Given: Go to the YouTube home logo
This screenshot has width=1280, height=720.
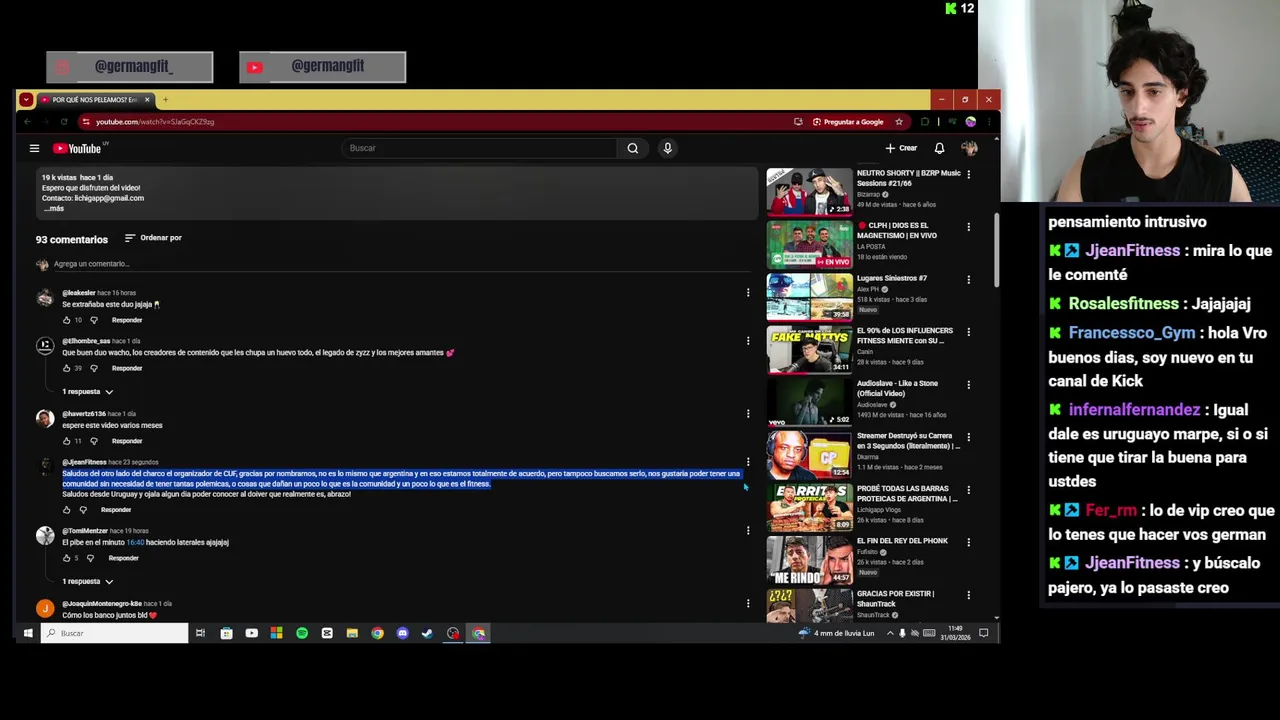Looking at the screenshot, I should point(78,148).
